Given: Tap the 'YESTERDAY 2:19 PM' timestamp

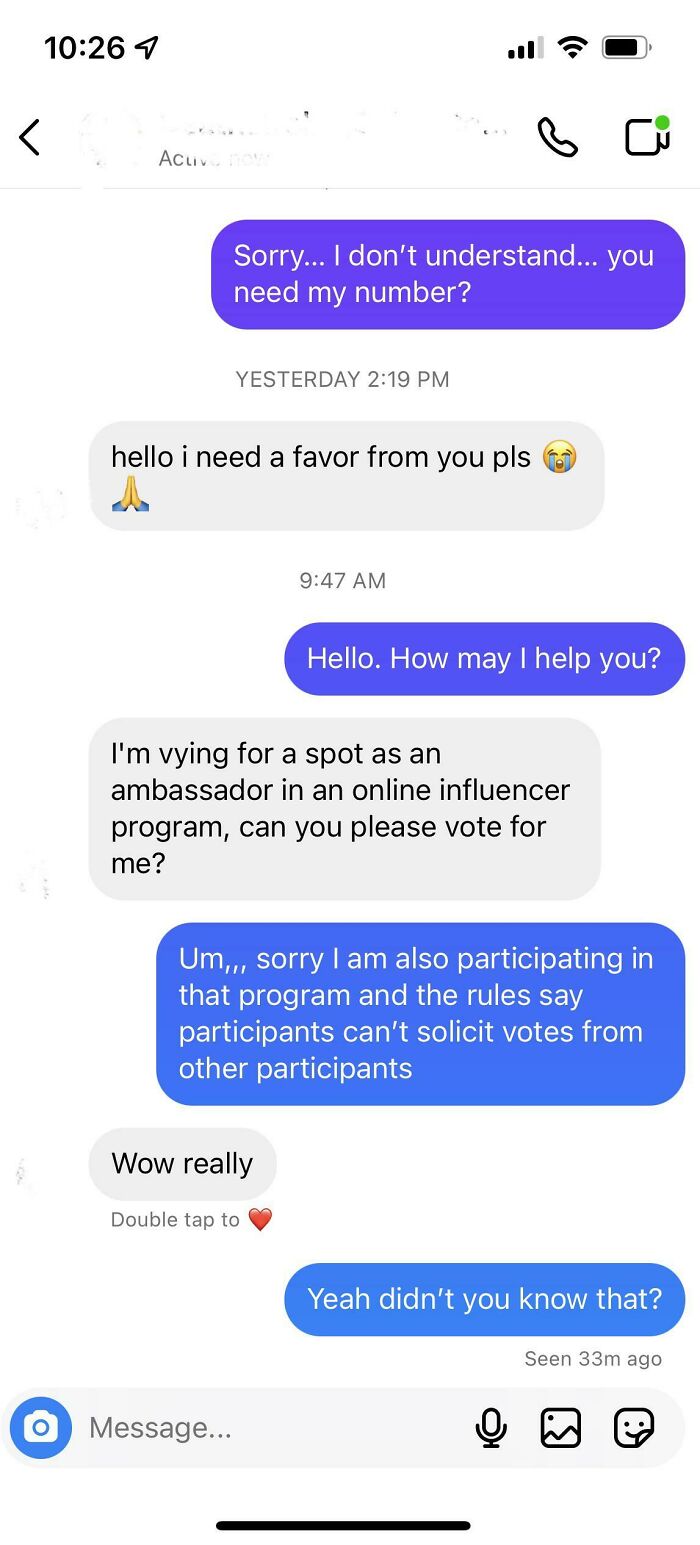Looking at the screenshot, I should click(342, 379).
